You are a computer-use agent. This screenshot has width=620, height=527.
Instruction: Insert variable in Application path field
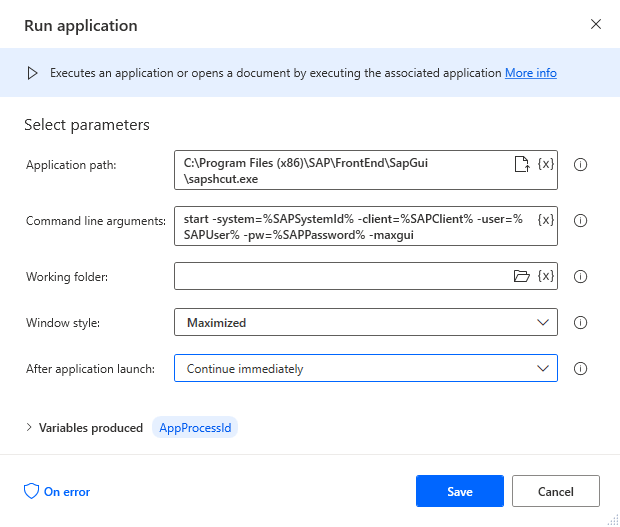(546, 164)
